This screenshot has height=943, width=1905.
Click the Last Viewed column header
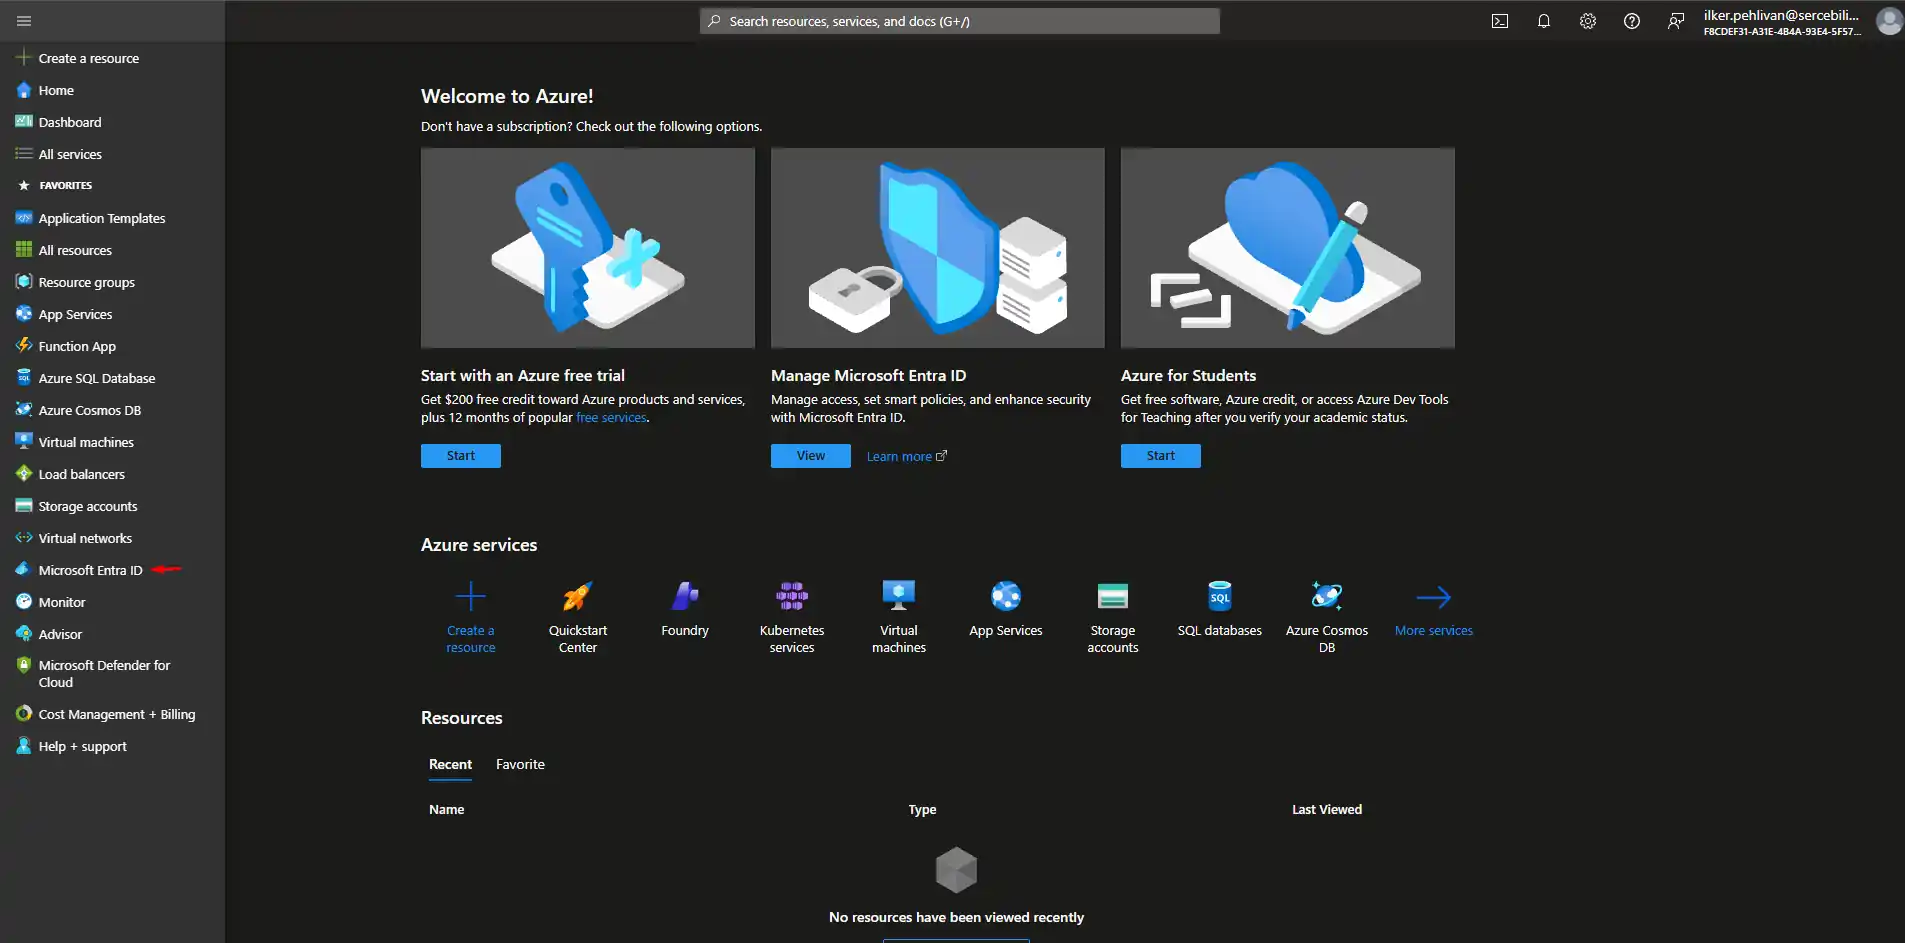(1327, 810)
